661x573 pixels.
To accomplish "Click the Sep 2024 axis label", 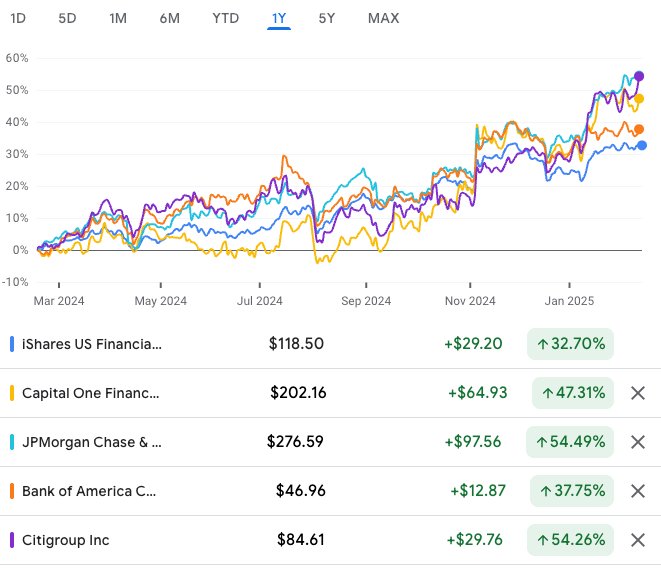I will [x=366, y=301].
